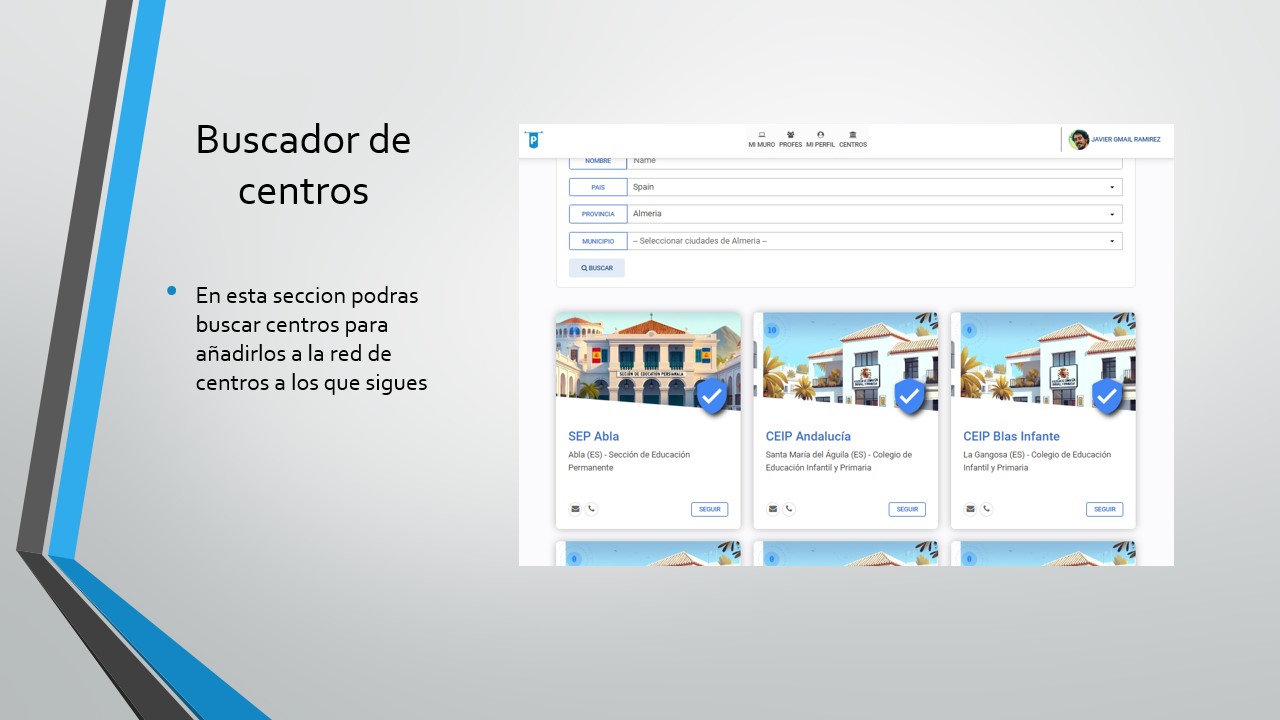Screen dimensions: 1280x720
Task: Open Mi Perfil in the top navigation
Action: point(820,139)
